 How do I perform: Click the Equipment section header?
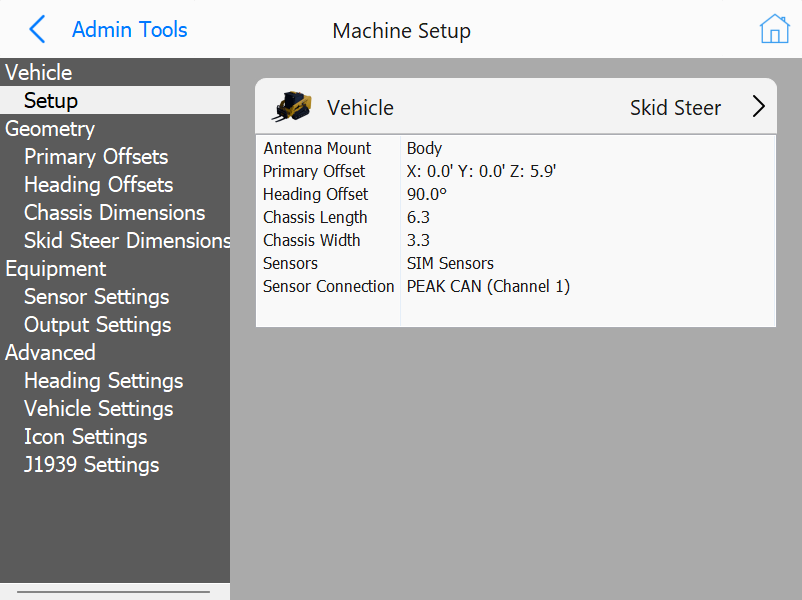click(56, 269)
